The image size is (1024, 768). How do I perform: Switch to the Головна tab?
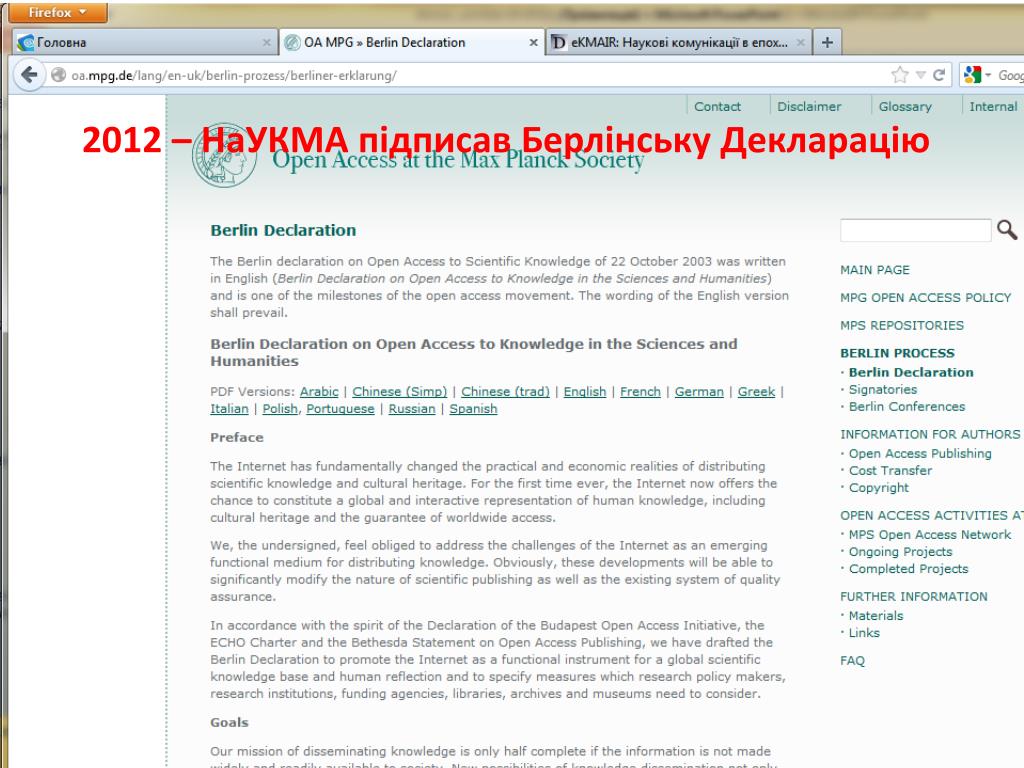(x=144, y=42)
